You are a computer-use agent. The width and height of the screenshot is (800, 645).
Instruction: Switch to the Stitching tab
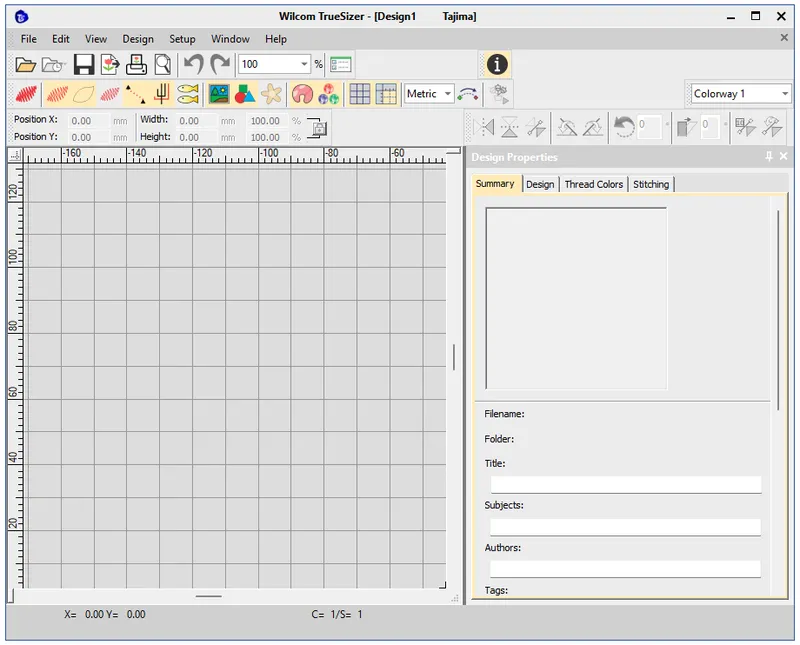click(x=651, y=184)
